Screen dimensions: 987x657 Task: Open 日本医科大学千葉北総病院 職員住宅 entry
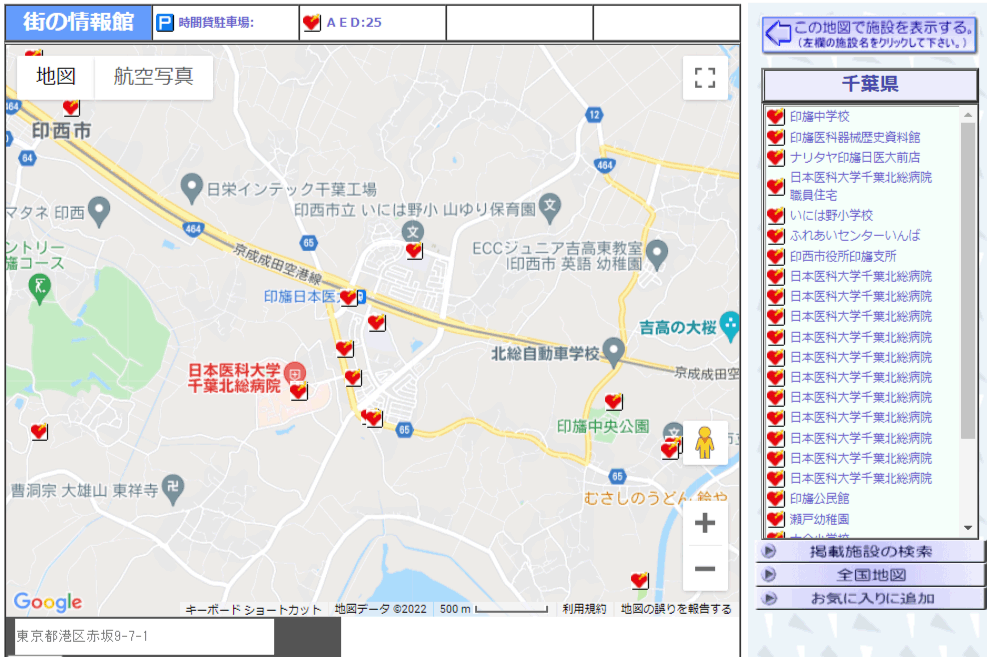[860, 186]
